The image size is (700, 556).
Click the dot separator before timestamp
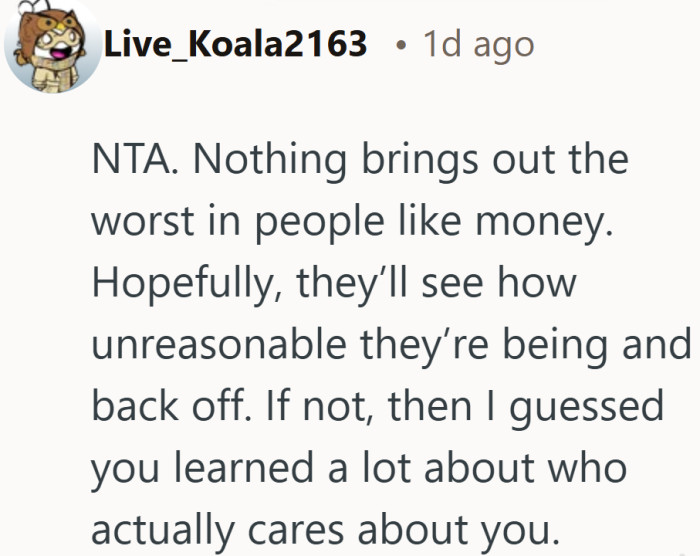(x=400, y=45)
